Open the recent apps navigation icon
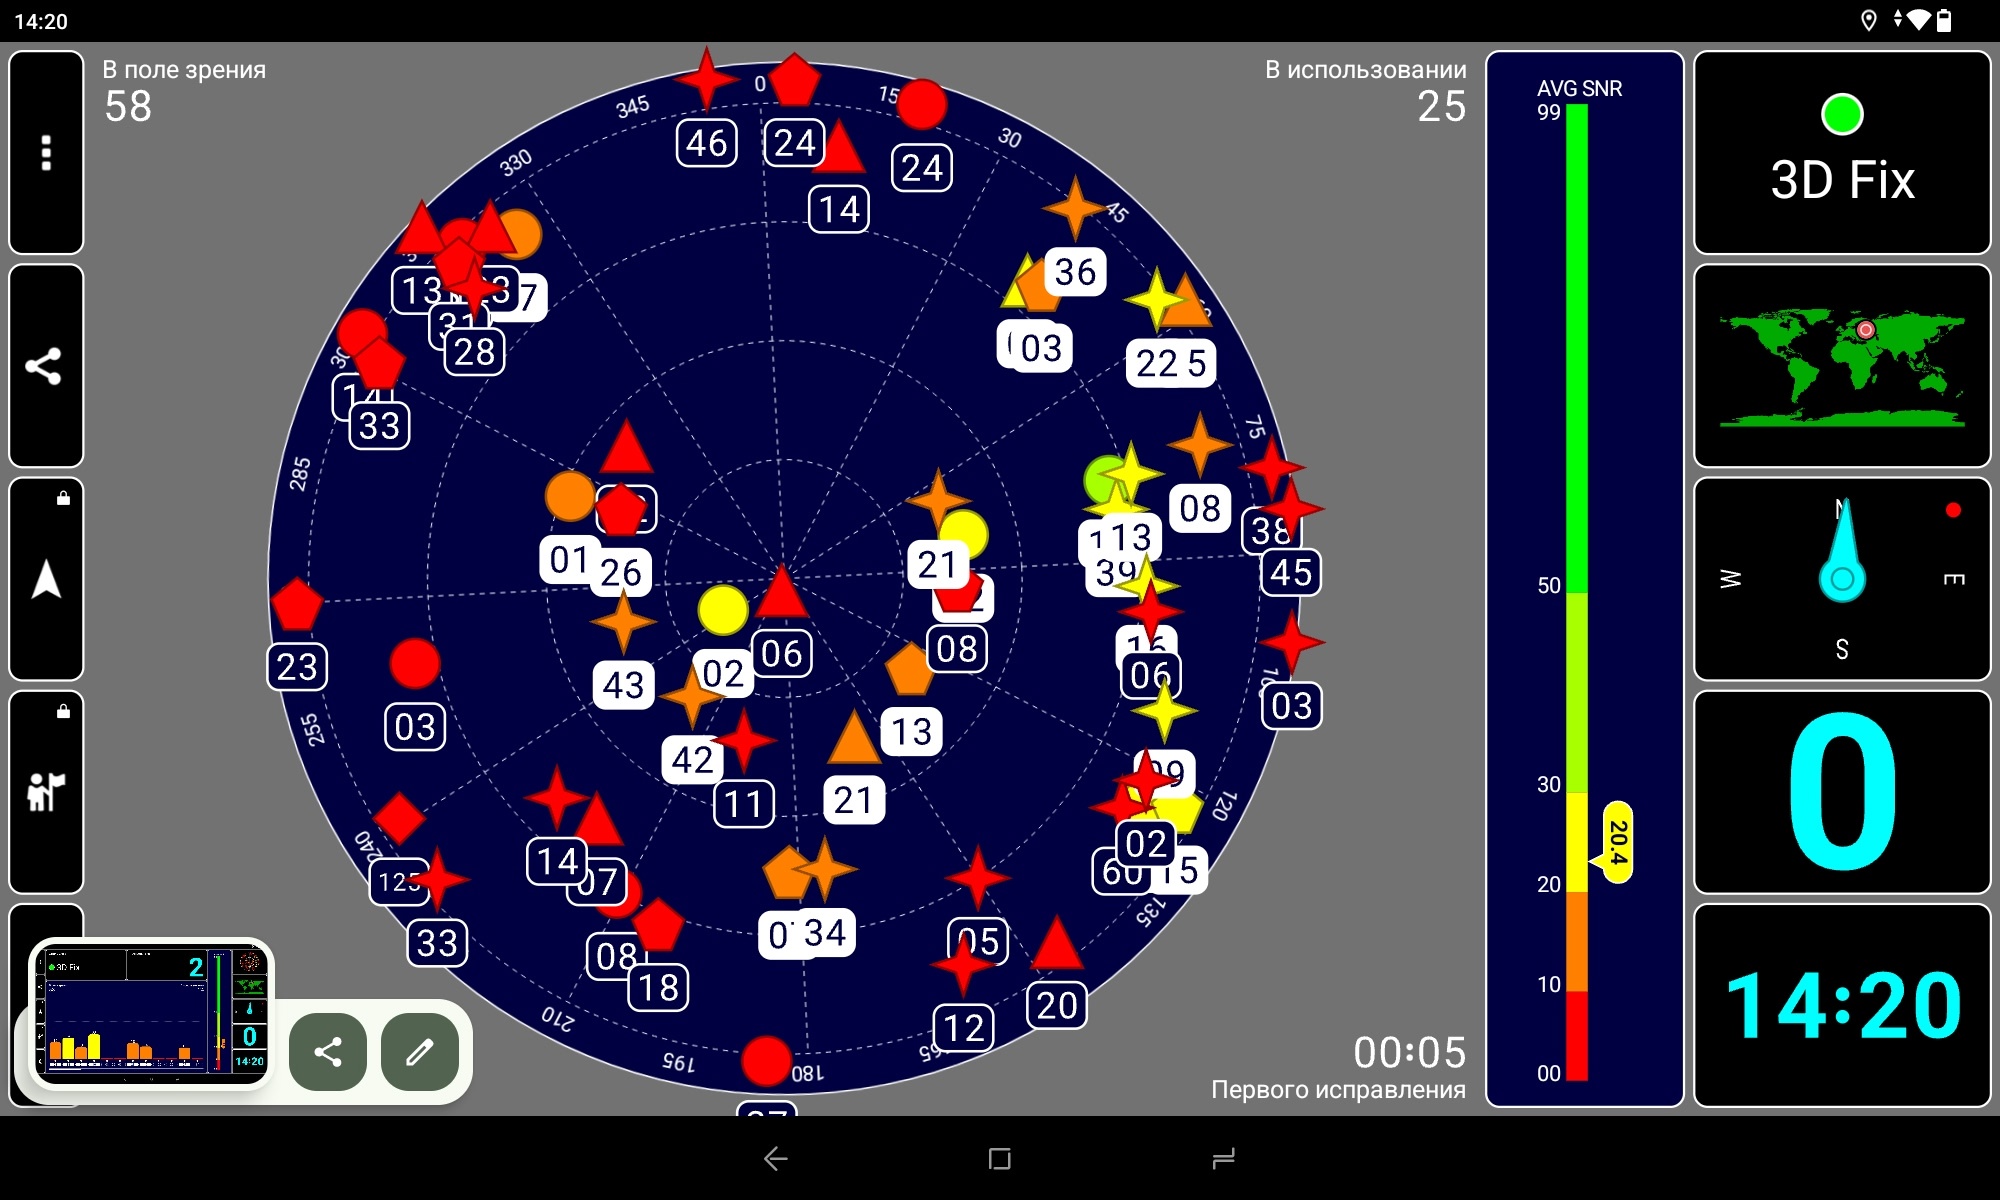The image size is (2000, 1200). point(1223,1158)
